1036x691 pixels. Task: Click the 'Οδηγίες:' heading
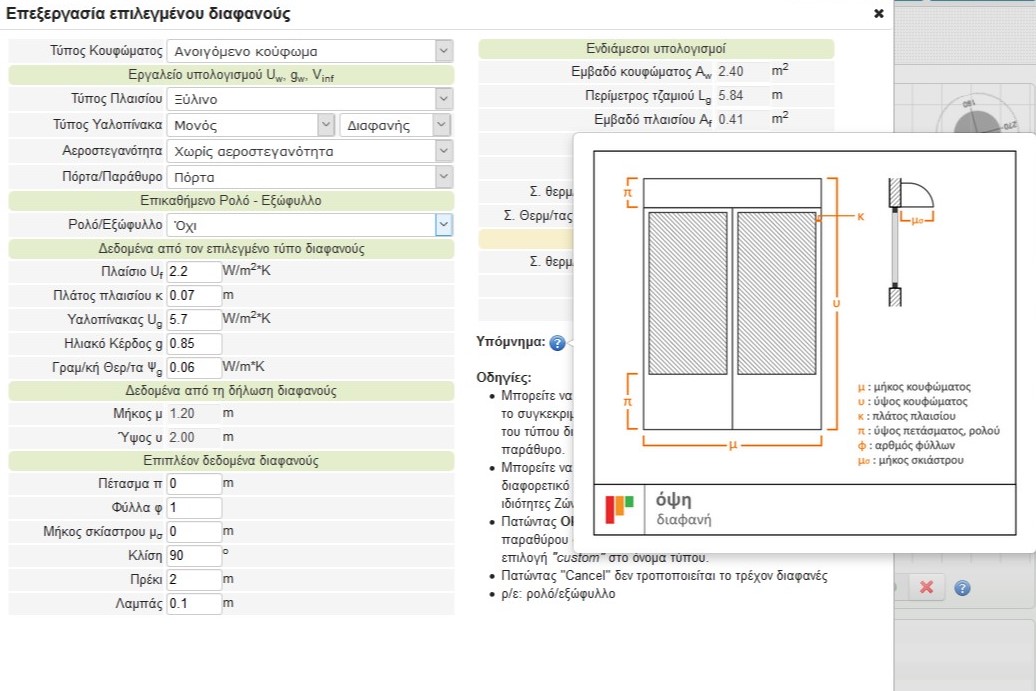pos(504,378)
